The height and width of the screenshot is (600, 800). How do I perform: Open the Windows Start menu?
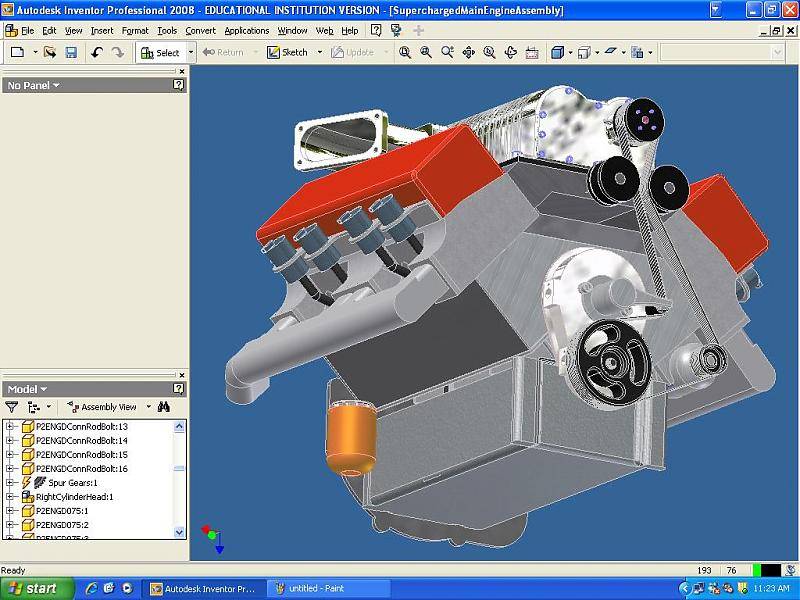pyautogui.click(x=37, y=588)
